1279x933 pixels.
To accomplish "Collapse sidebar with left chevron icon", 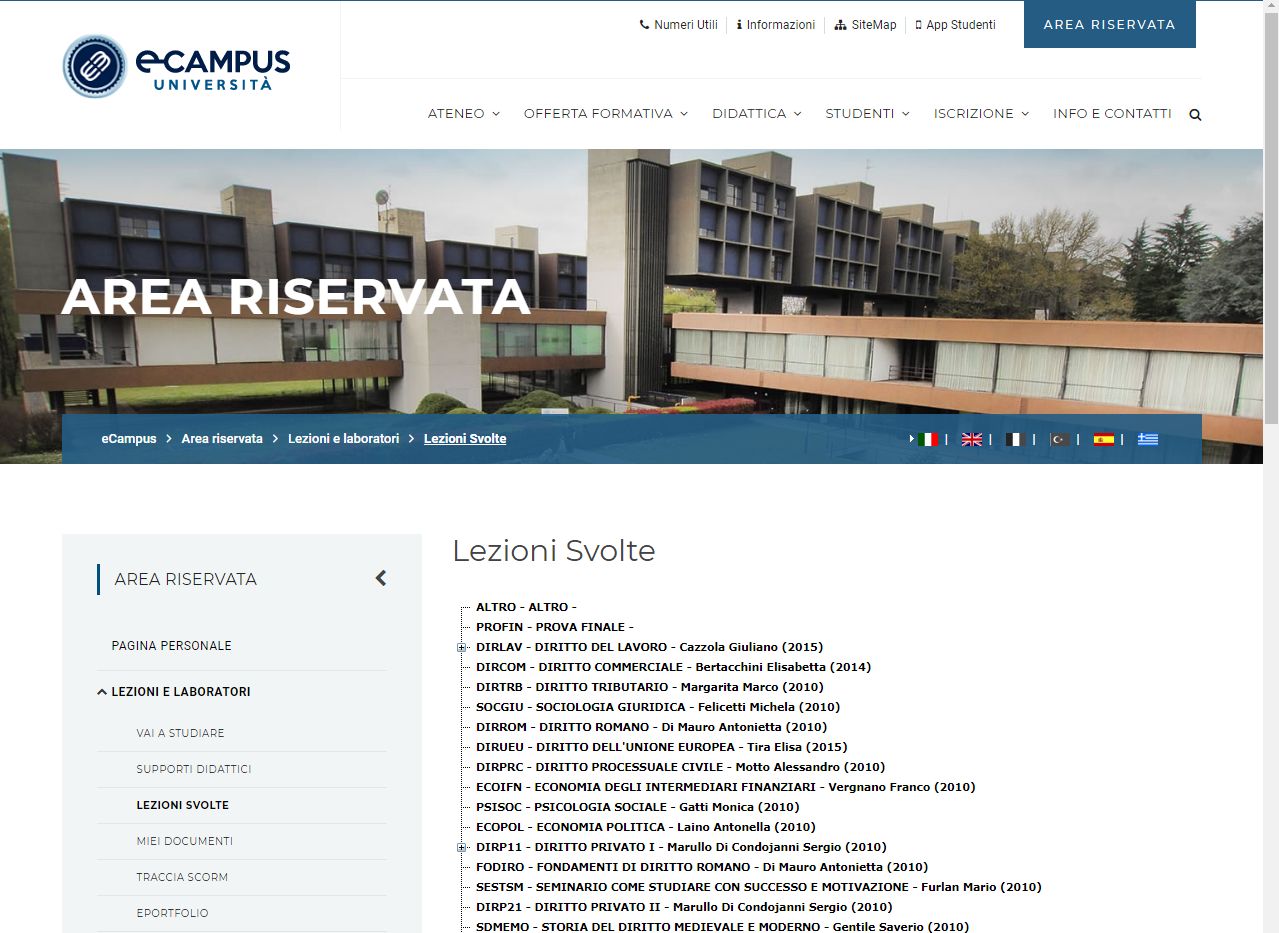I will [380, 578].
